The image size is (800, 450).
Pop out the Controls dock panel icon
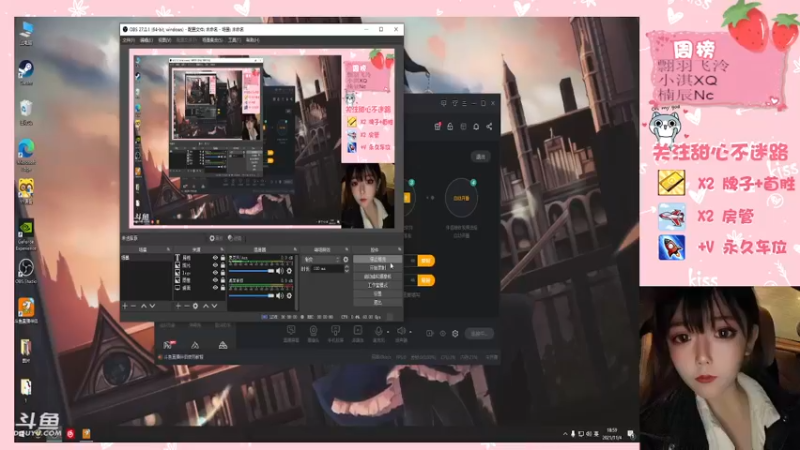click(x=399, y=249)
